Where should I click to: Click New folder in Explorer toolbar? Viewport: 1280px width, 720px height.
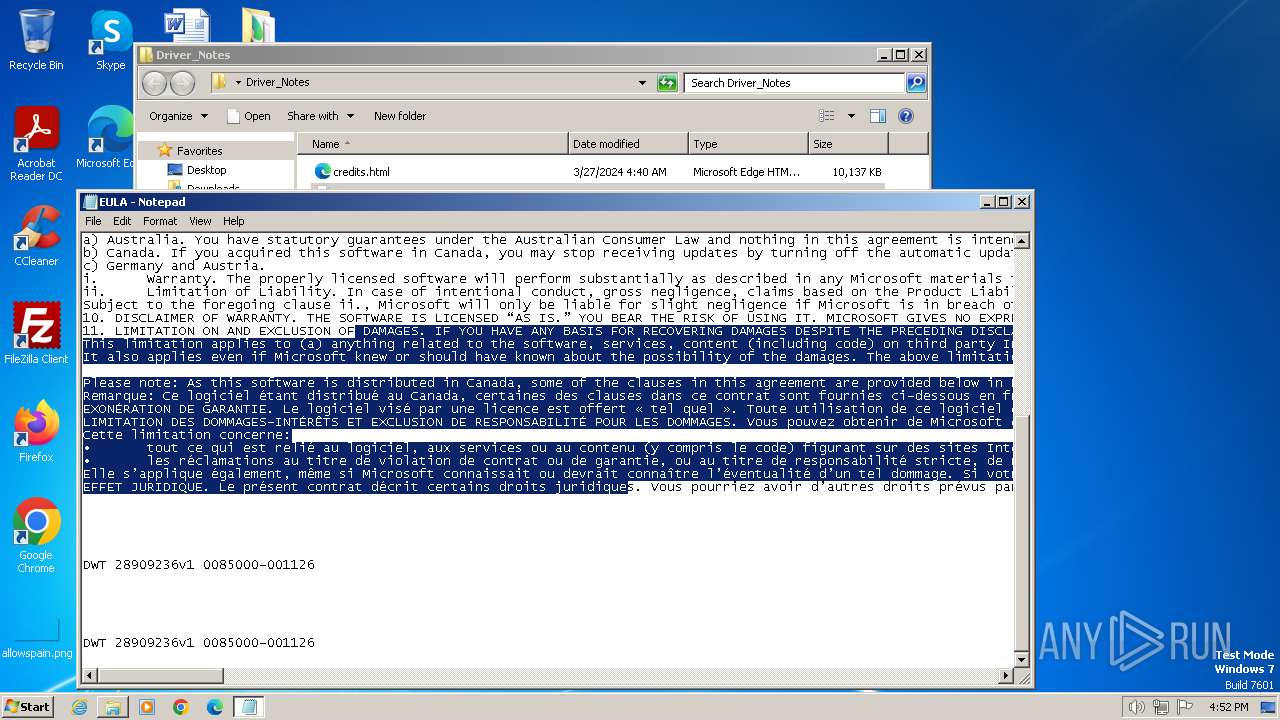point(400,116)
